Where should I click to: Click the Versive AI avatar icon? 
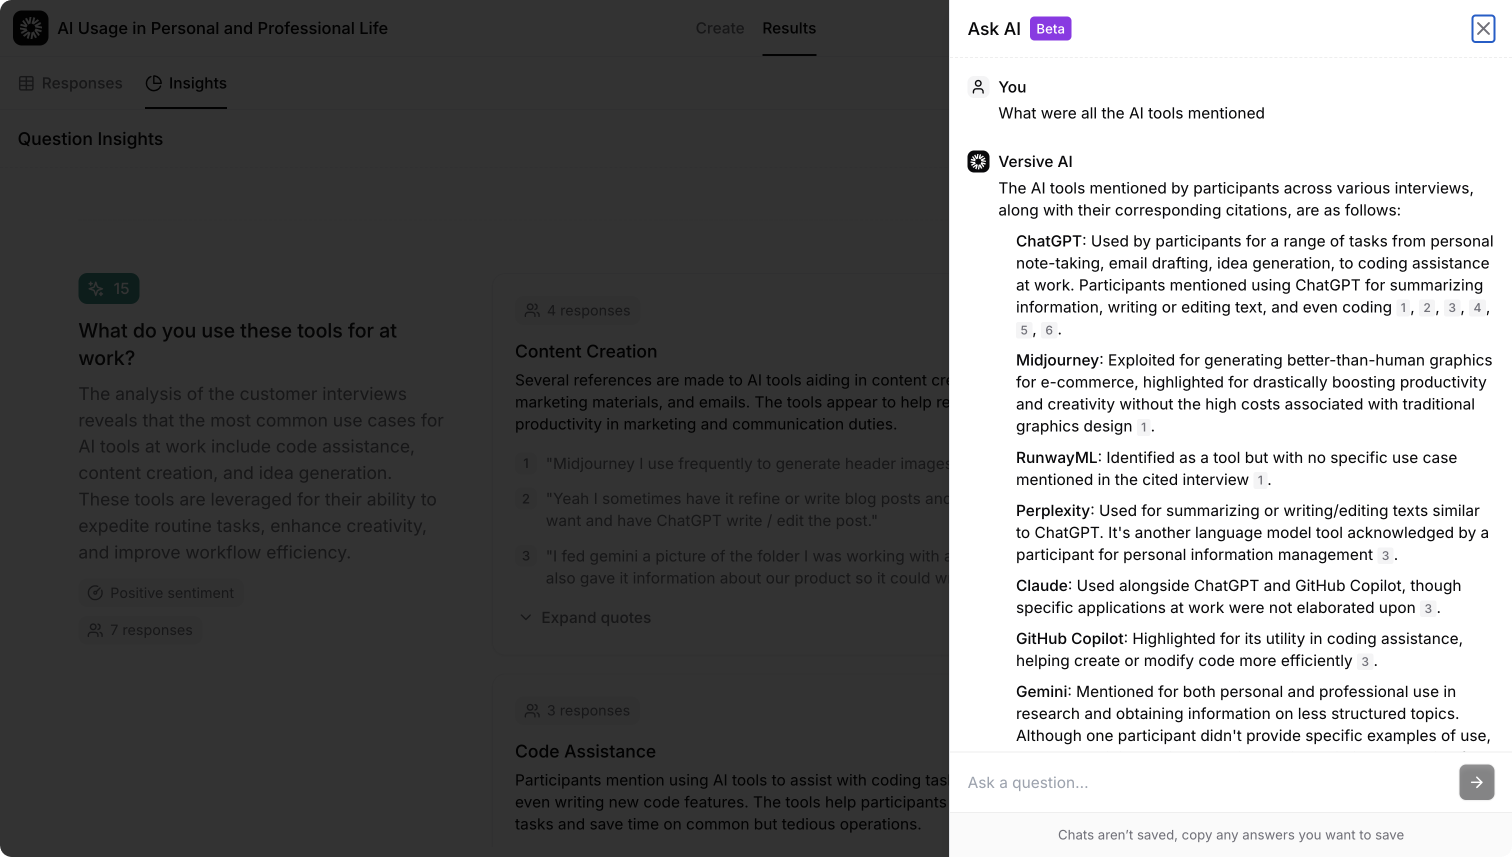978,162
